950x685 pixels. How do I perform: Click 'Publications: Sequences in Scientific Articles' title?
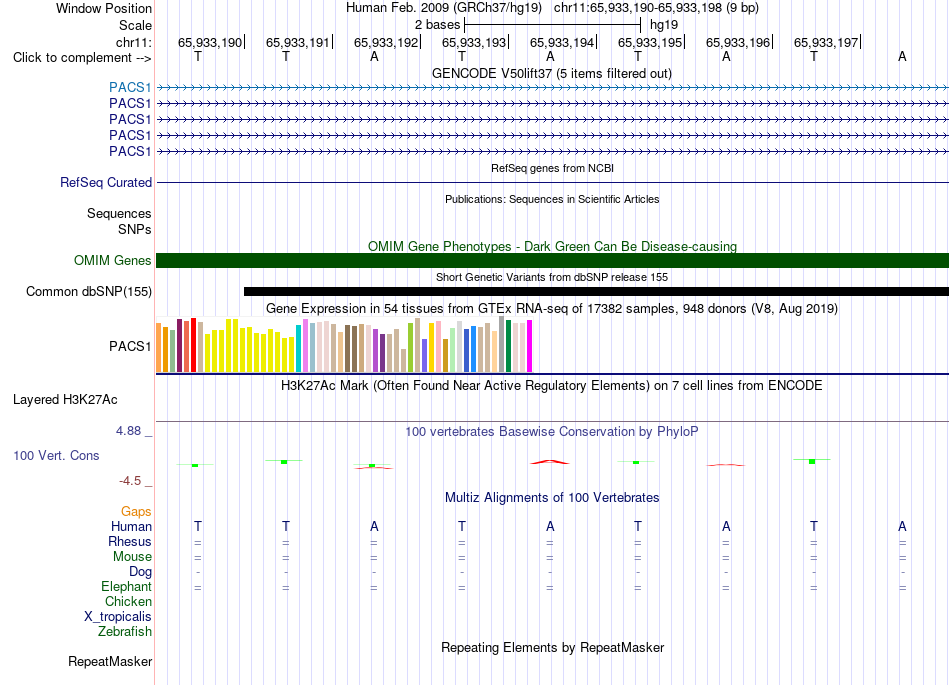tap(552, 199)
